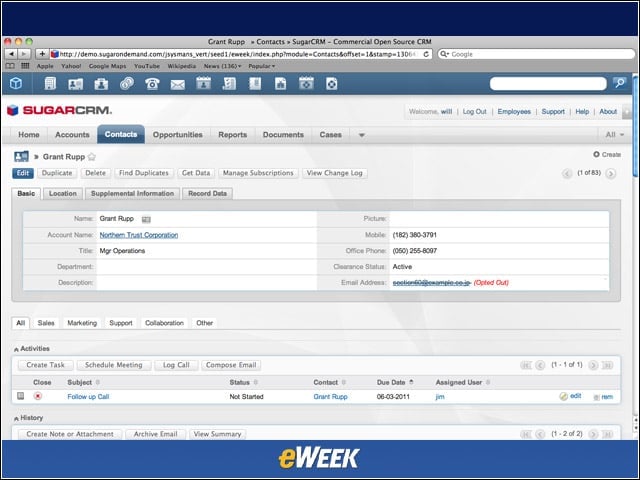Go to previous contact record arrow
Viewport: 640px width, 480px height.
tap(567, 174)
